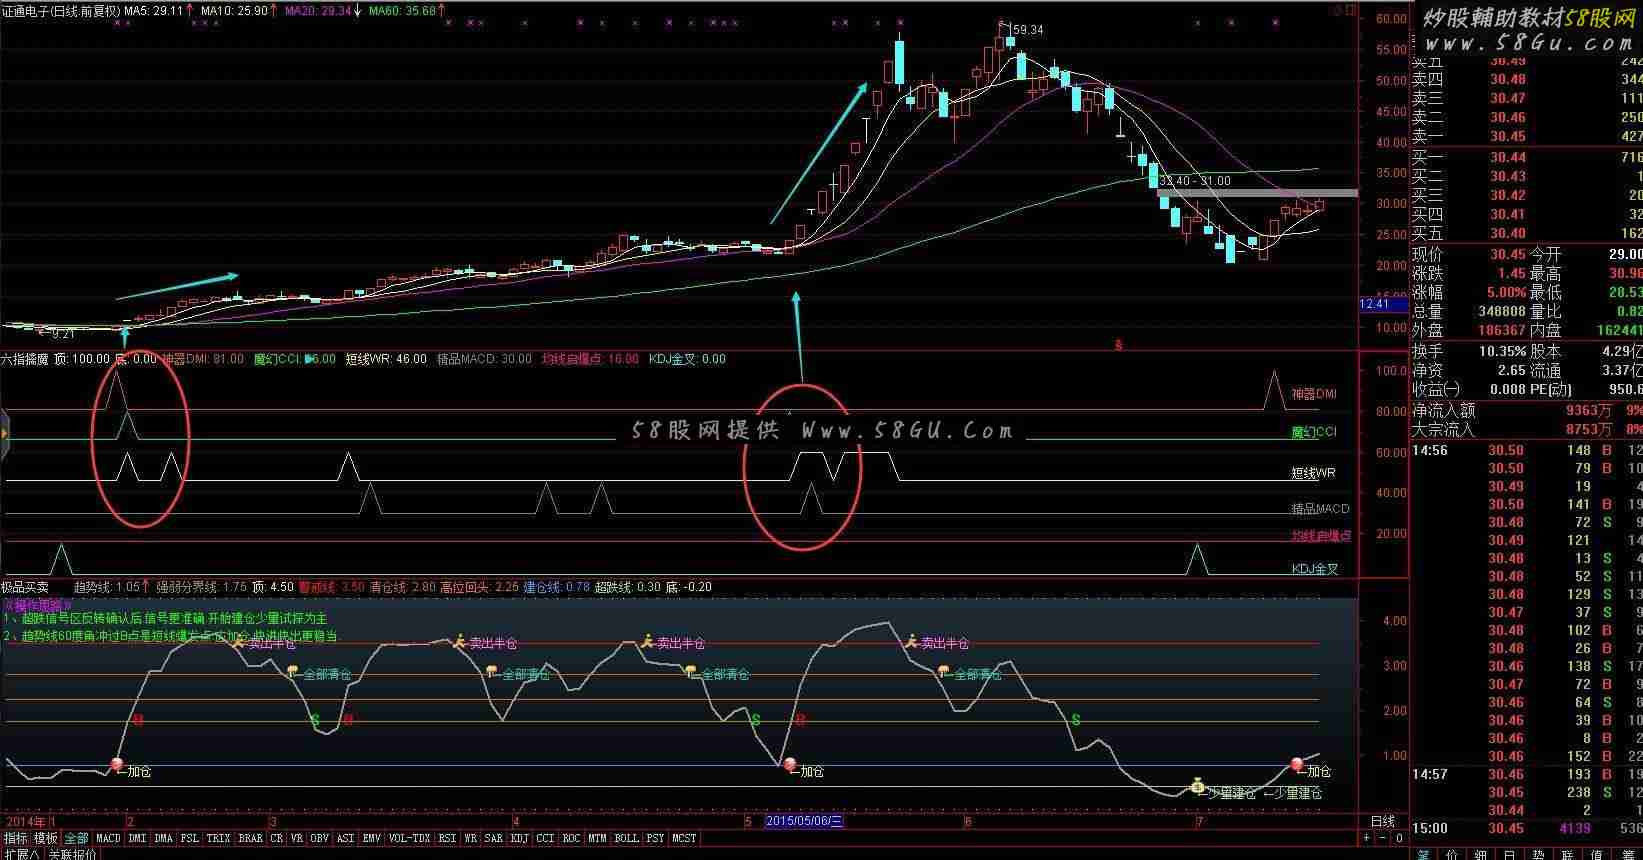Zoom in chart with the + button
This screenshot has height=860, width=1643.
1367,838
